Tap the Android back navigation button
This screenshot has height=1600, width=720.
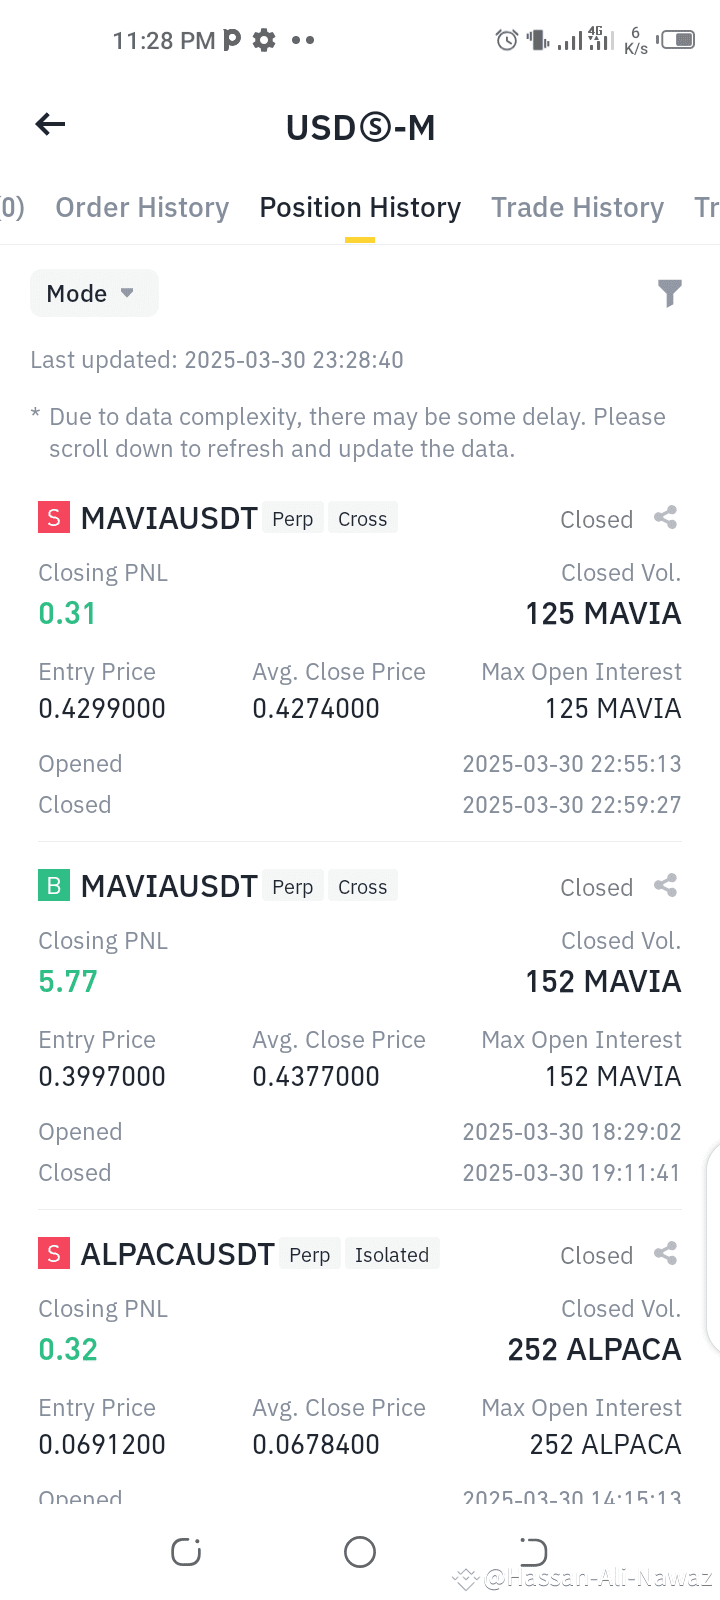click(x=534, y=1552)
